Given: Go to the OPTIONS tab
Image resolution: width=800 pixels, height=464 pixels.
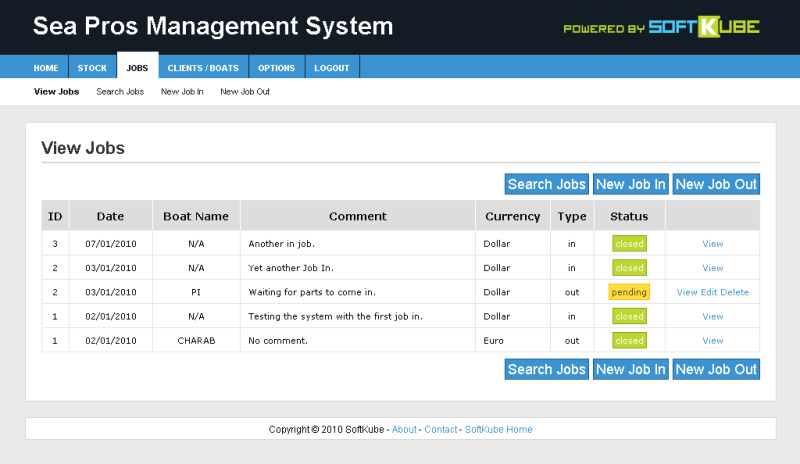Looking at the screenshot, I should [277, 68].
